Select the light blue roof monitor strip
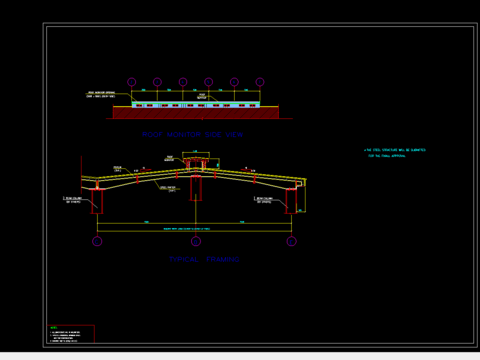 pos(196,105)
